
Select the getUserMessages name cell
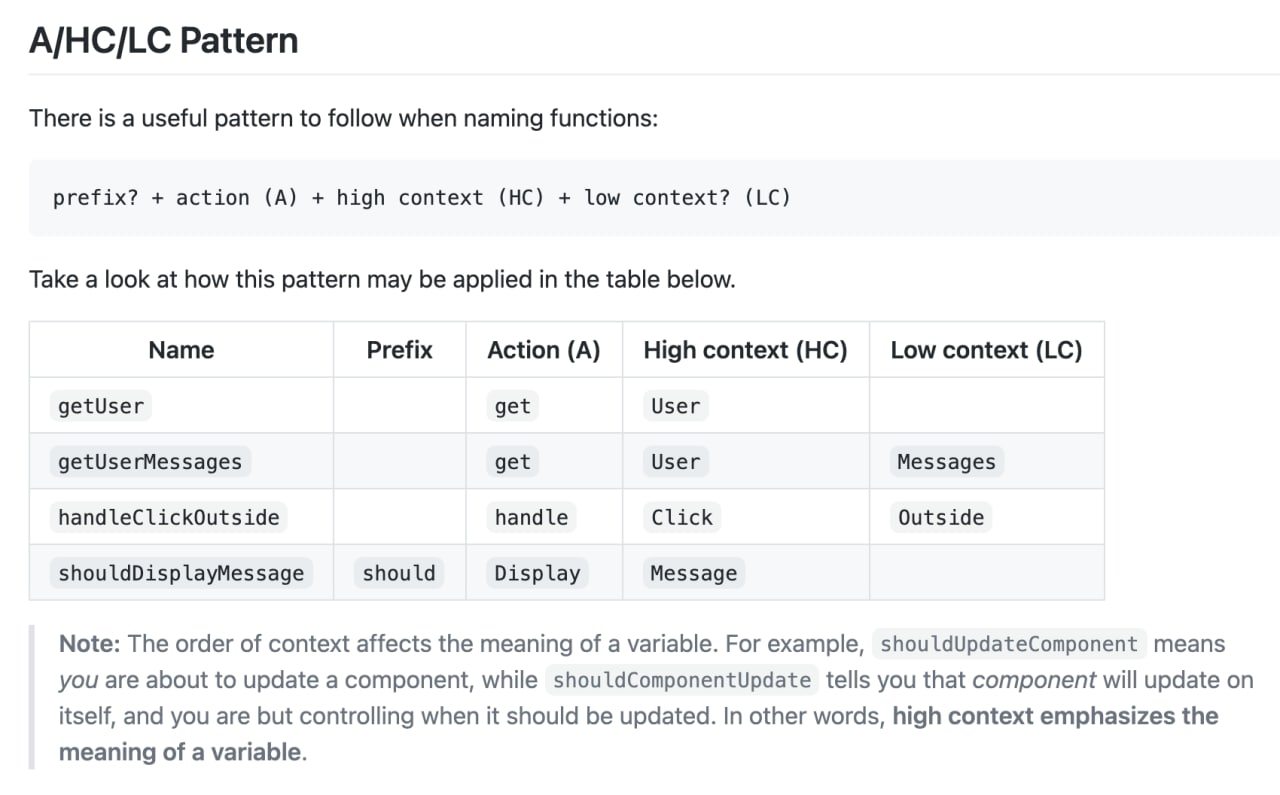point(150,462)
